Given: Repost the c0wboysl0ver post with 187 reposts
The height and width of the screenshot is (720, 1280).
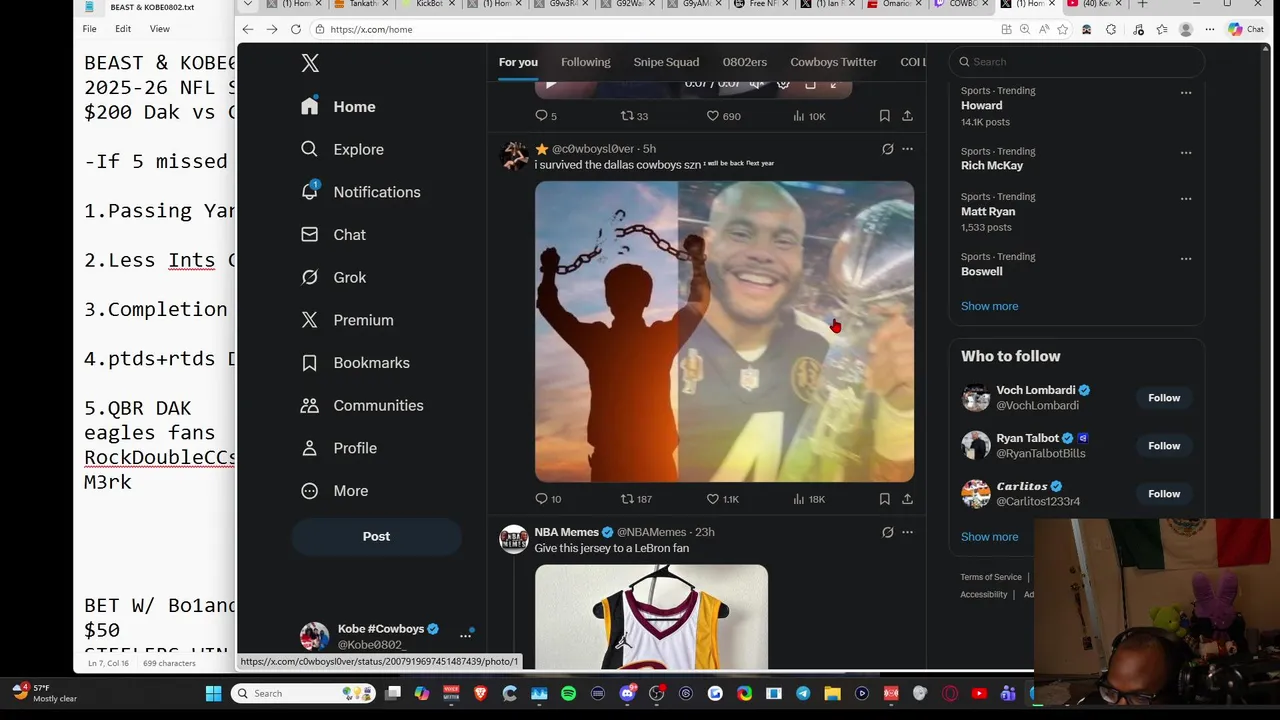Looking at the screenshot, I should coord(636,499).
